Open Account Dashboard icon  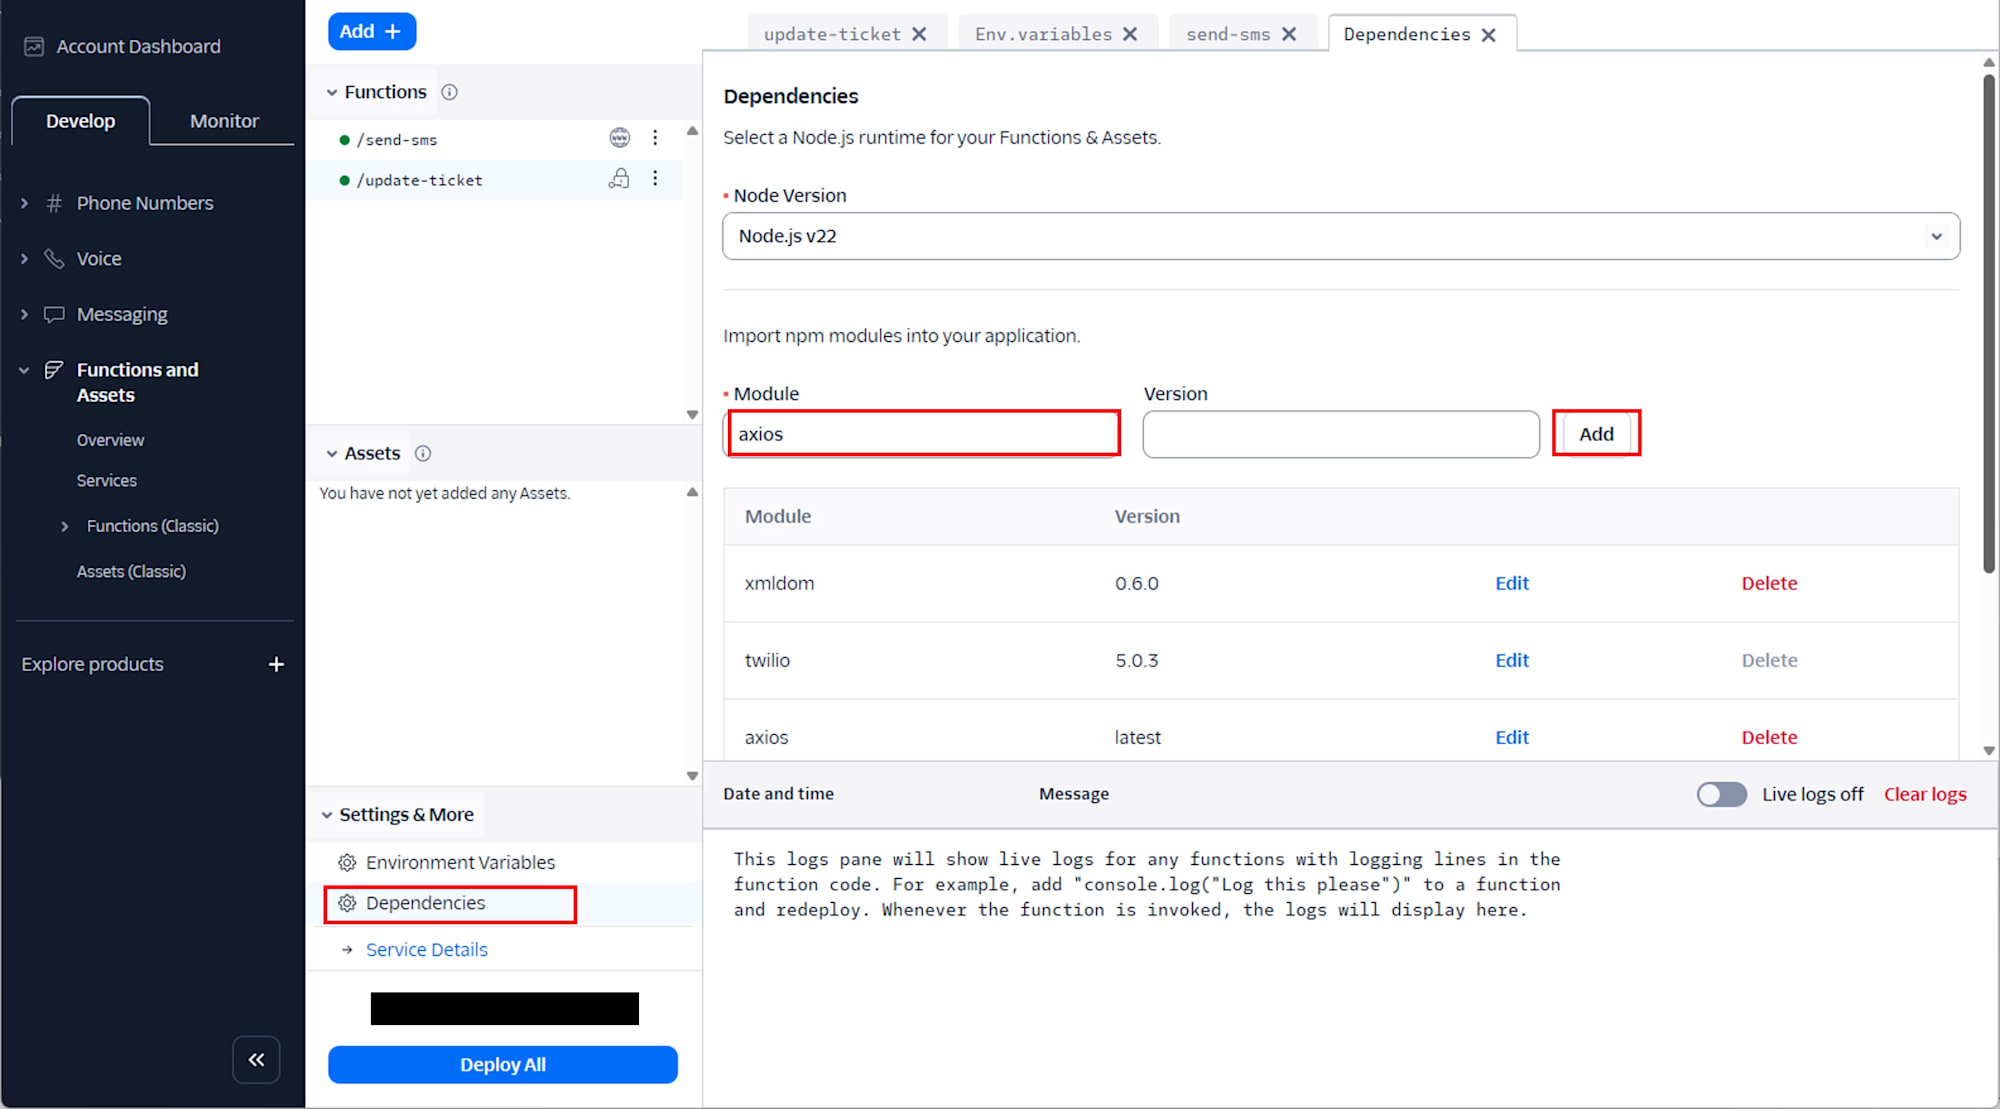pos(34,46)
